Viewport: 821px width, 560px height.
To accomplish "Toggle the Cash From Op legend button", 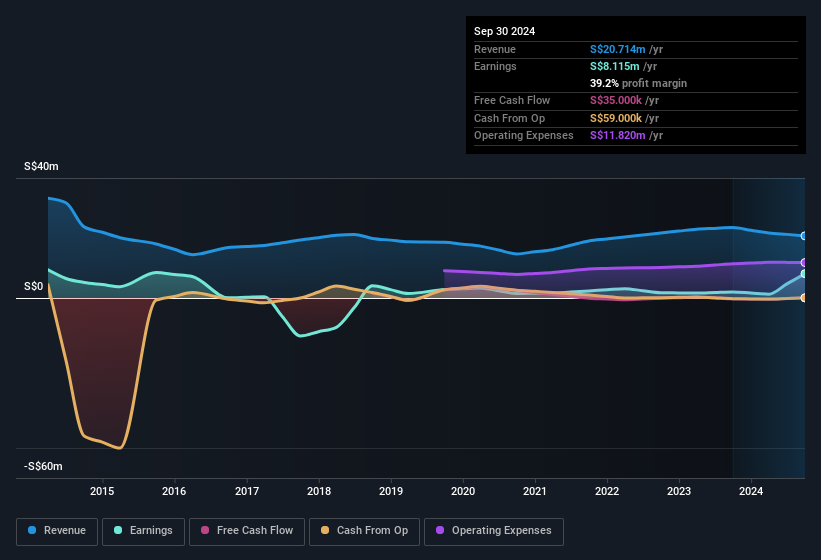I will (x=364, y=531).
